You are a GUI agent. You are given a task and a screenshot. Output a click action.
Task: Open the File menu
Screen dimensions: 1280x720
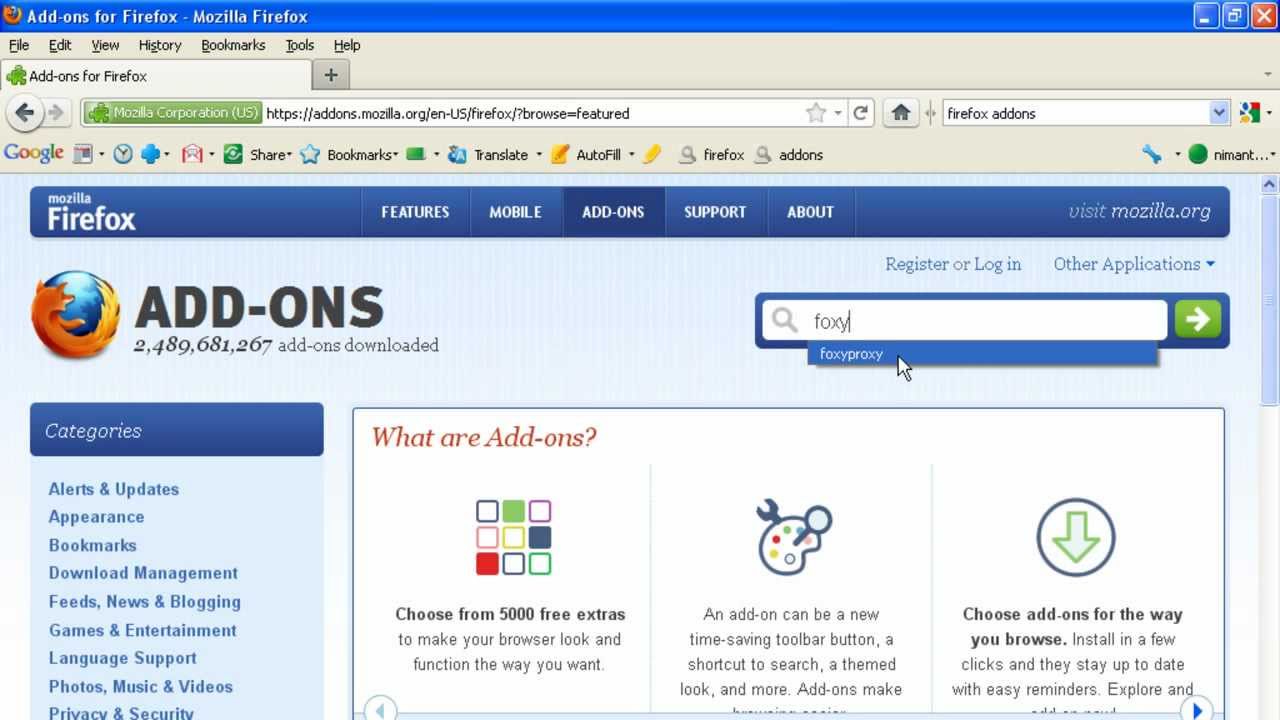(x=19, y=45)
